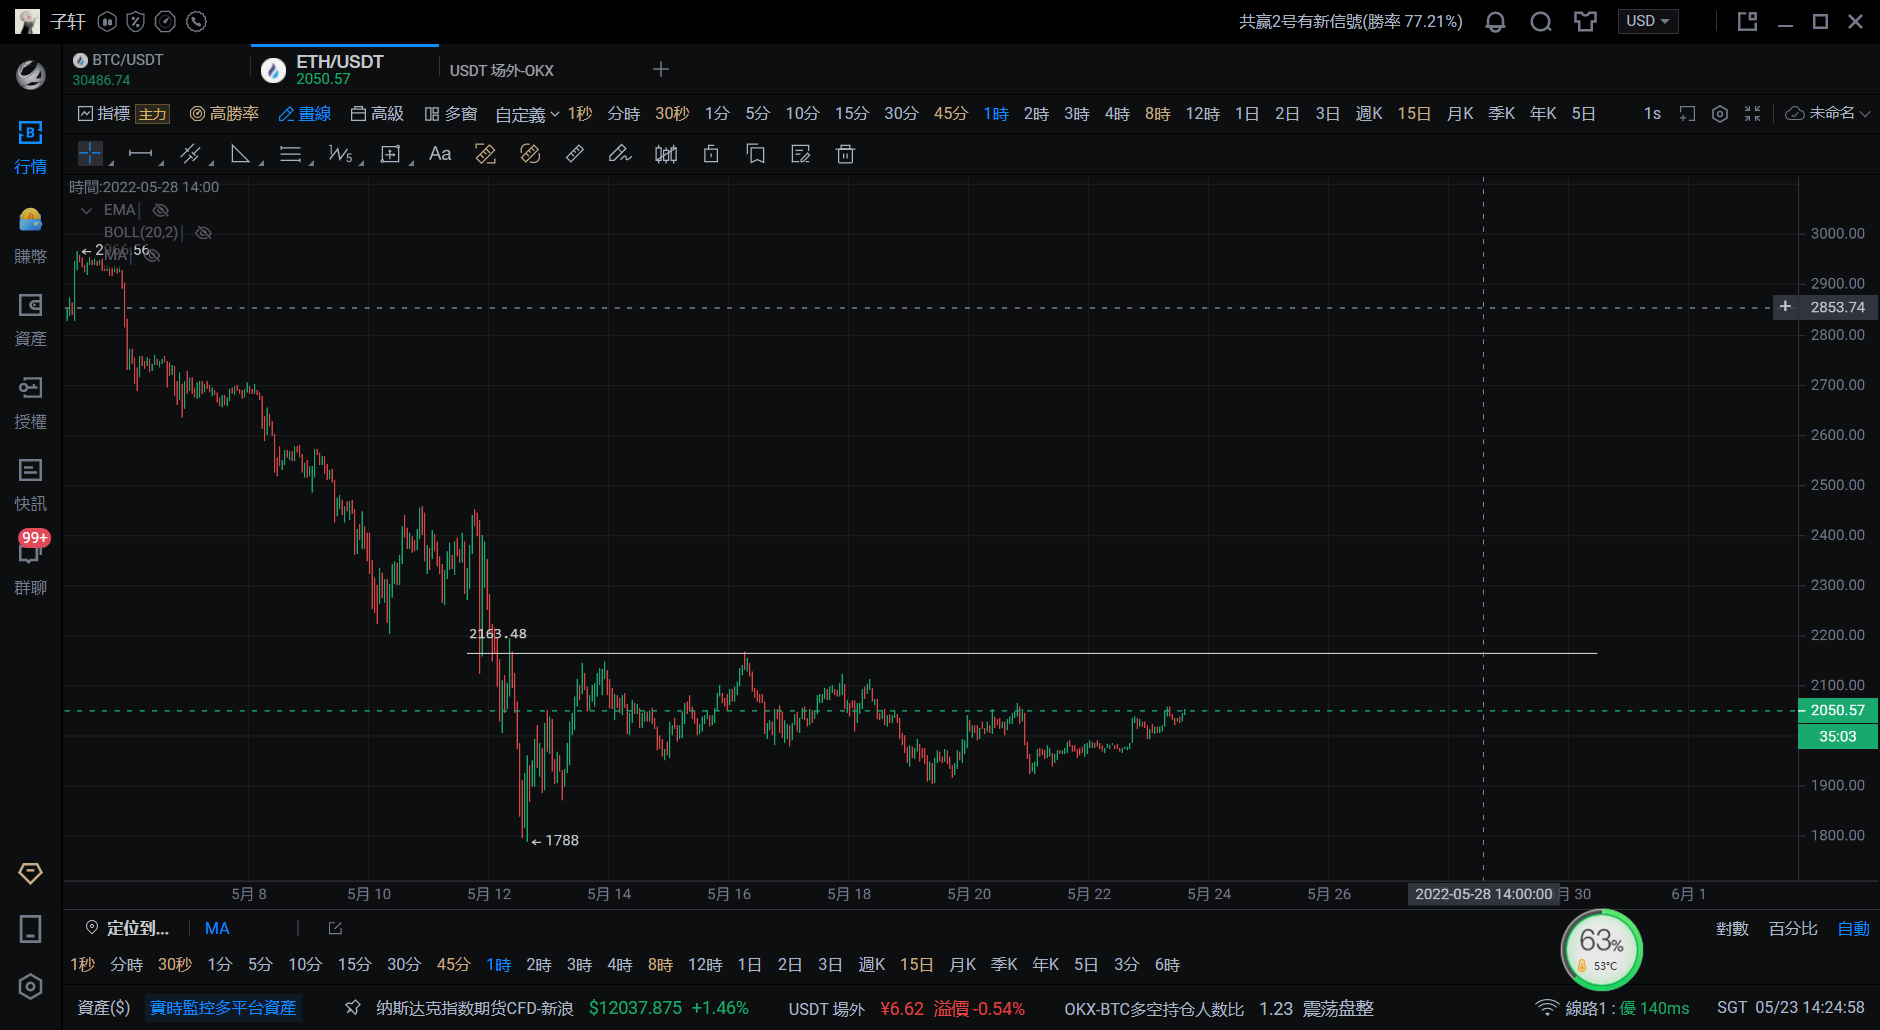Viewport: 1880px width, 1030px height.
Task: Switch price scale to 百分比 percentage
Action: coord(1793,929)
